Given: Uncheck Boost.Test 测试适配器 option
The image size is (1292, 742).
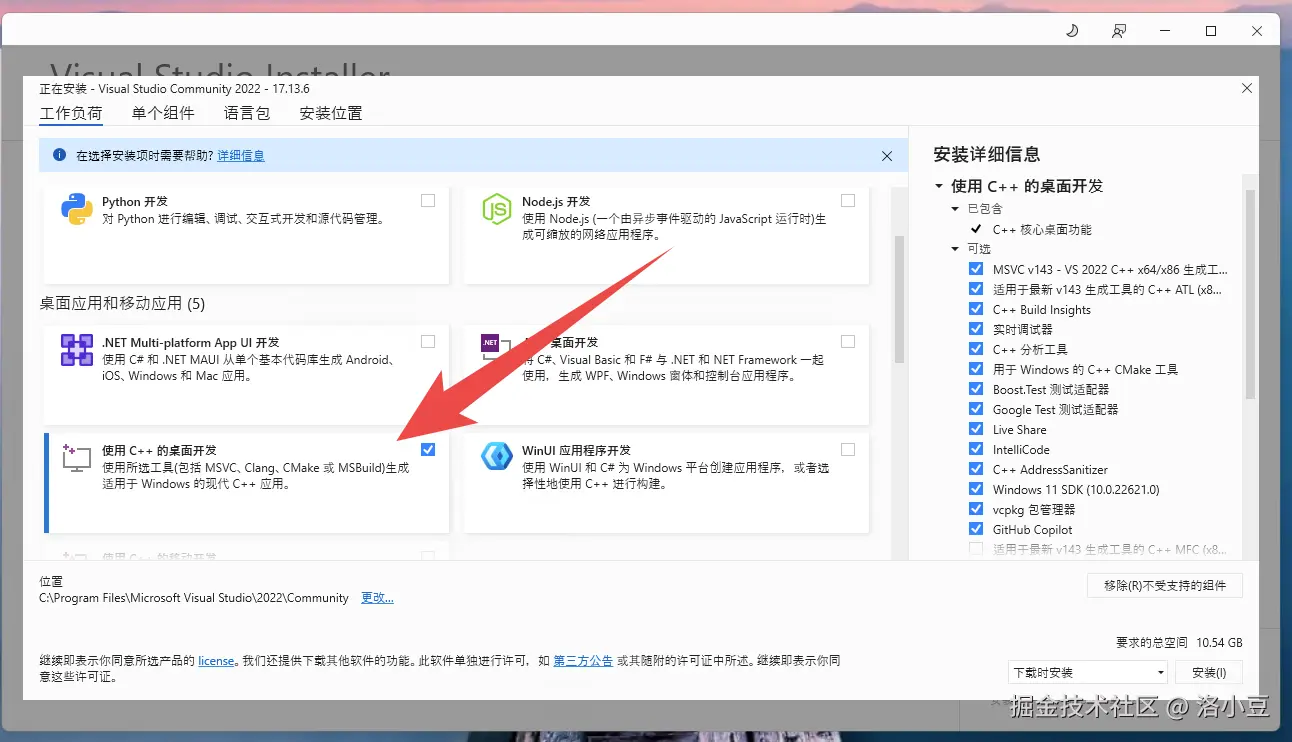Looking at the screenshot, I should tap(976, 389).
